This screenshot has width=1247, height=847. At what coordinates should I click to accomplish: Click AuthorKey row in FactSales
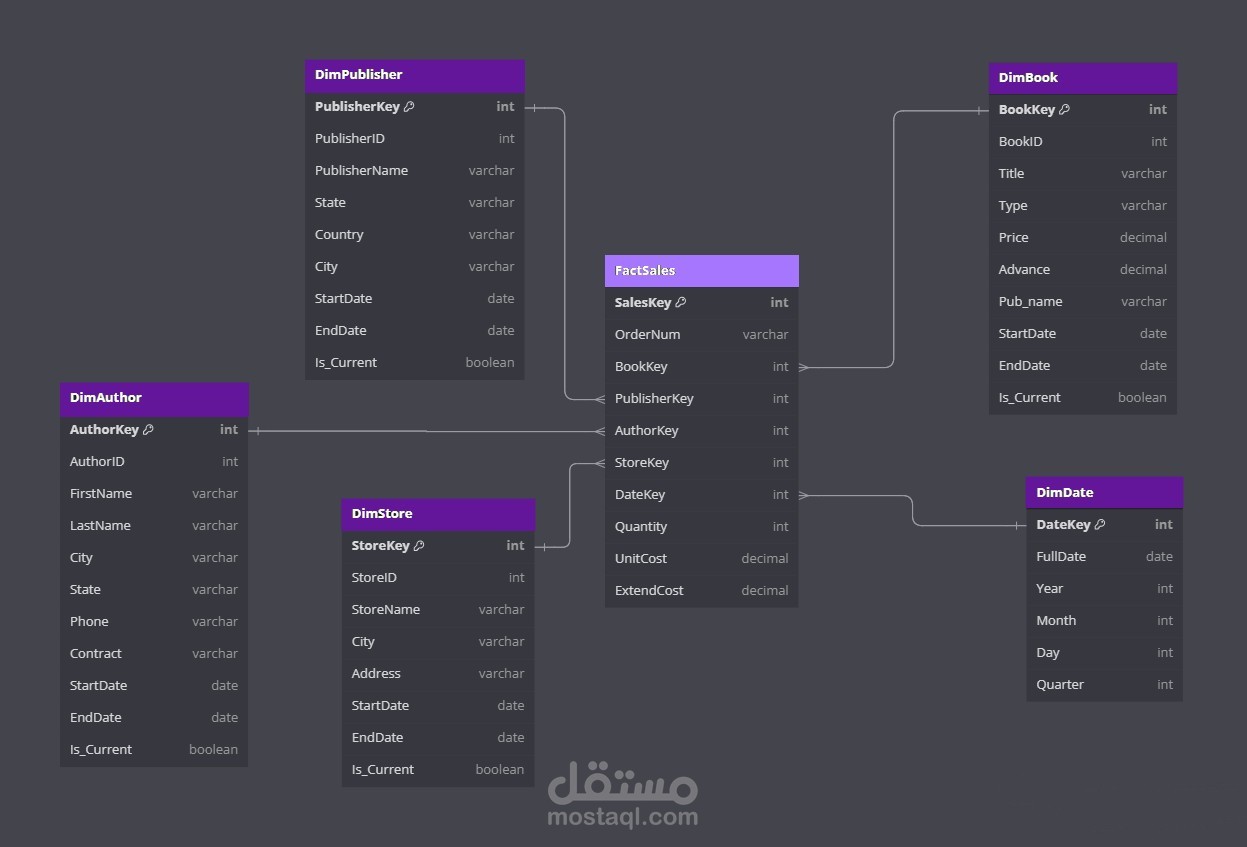pos(702,431)
